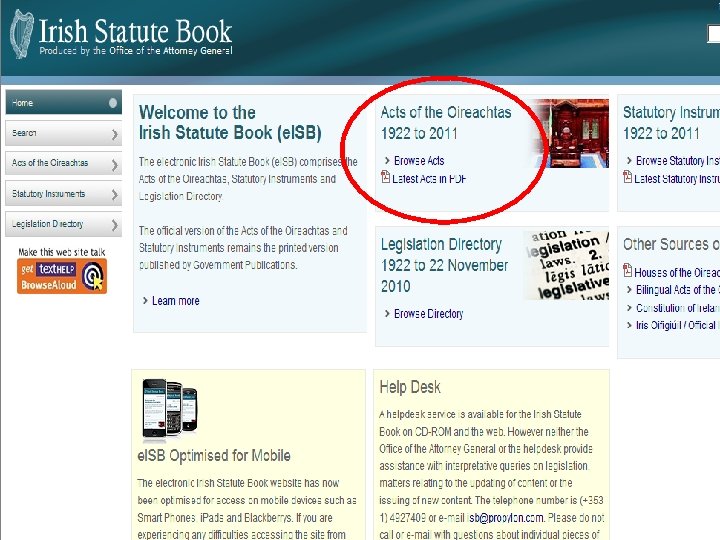The width and height of the screenshot is (720, 540).
Task: Click arrow bullet before Browse Directory
Action: tap(387, 314)
